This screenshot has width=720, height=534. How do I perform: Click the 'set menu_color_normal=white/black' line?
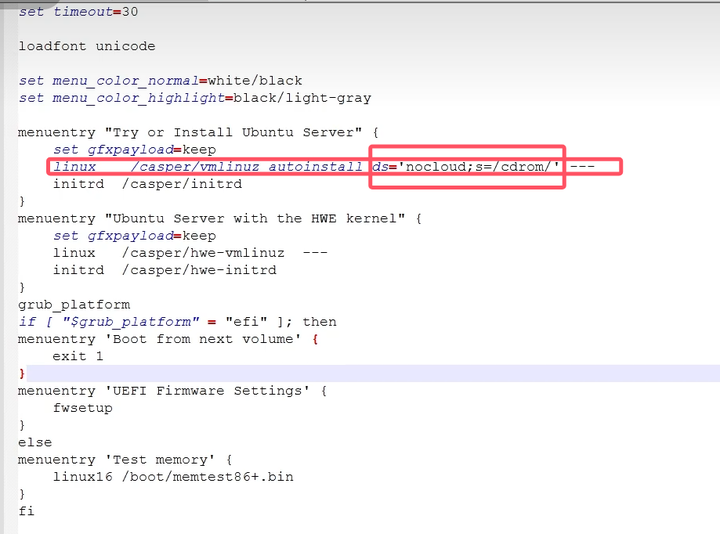pyautogui.click(x=160, y=81)
